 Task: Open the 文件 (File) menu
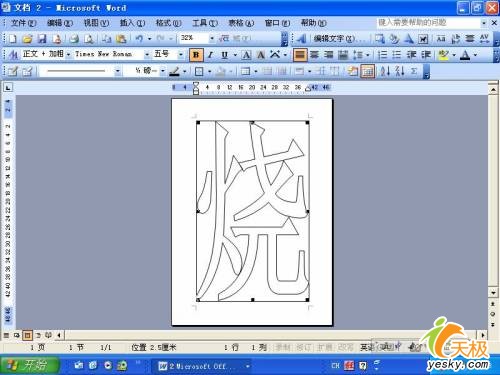pos(23,23)
